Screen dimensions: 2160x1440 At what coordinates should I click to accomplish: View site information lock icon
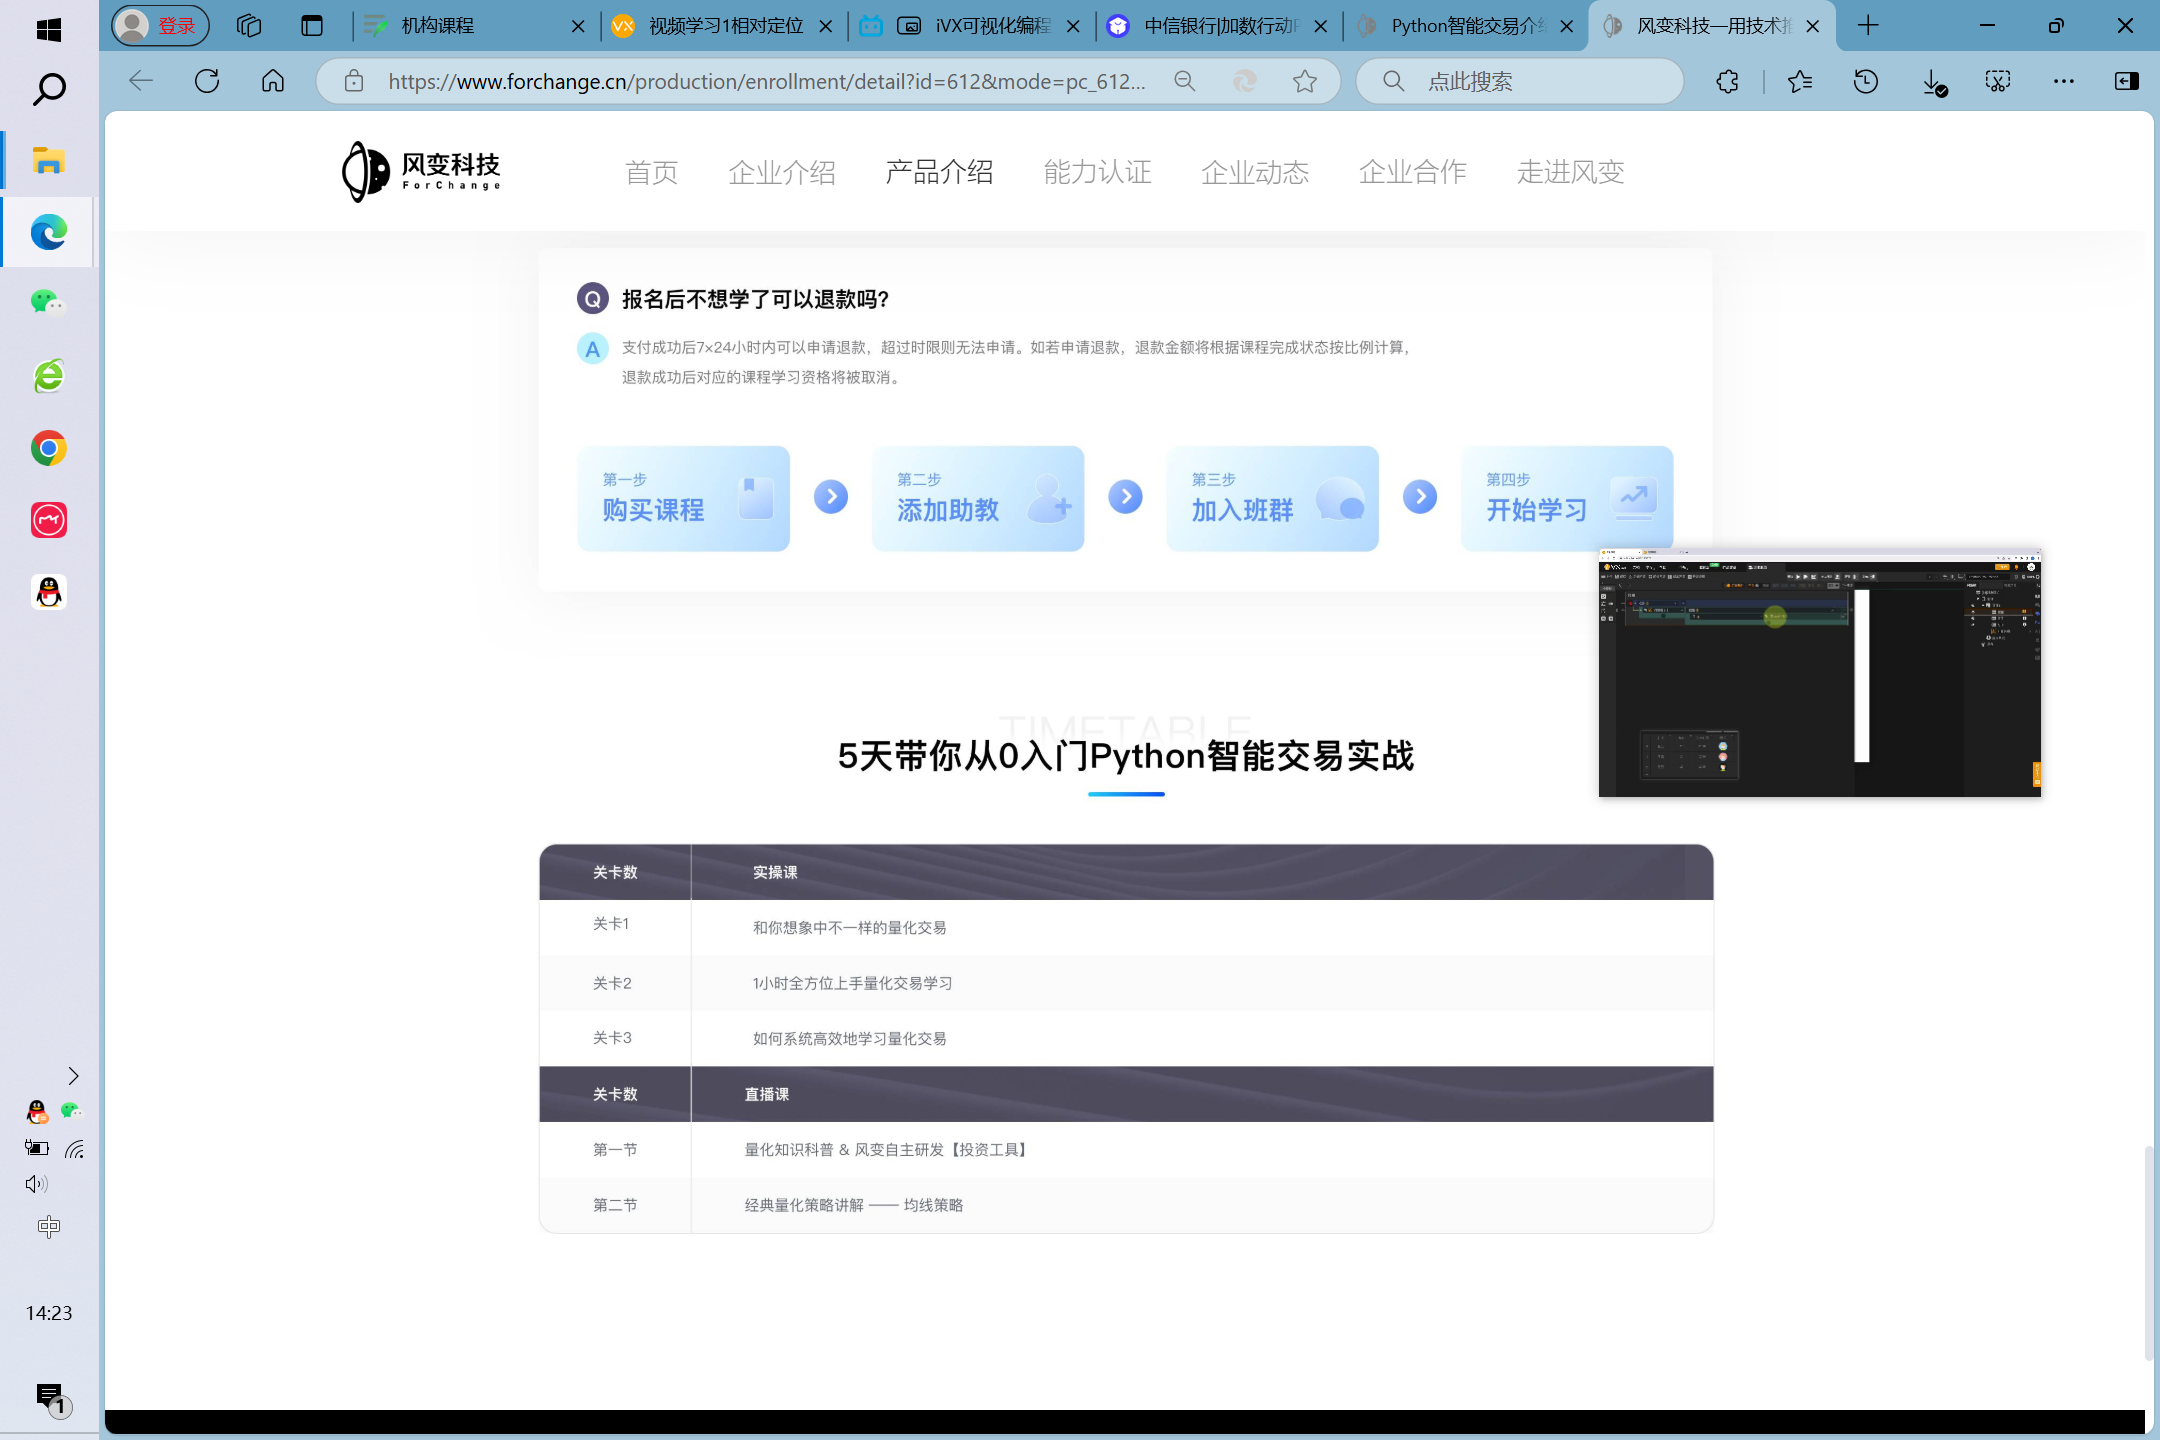(354, 81)
